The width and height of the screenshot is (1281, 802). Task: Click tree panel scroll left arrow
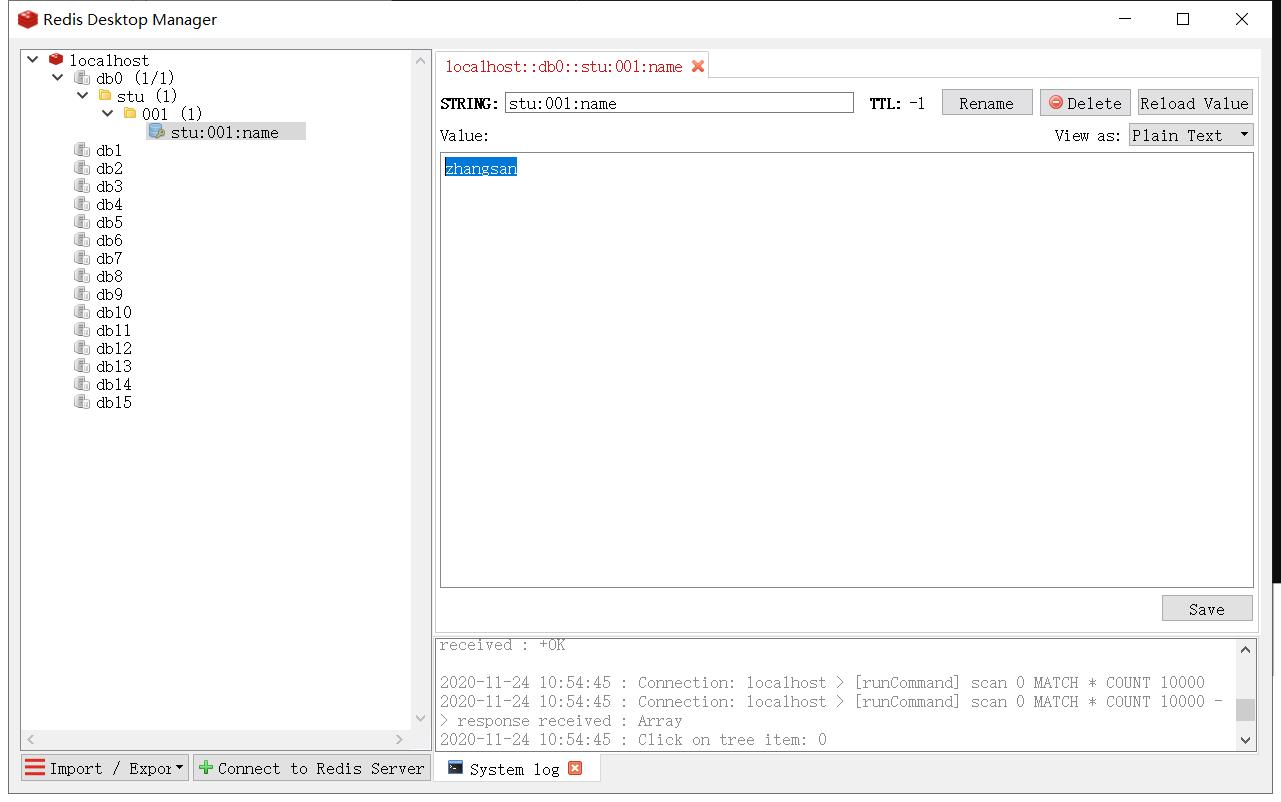pyautogui.click(x=30, y=739)
